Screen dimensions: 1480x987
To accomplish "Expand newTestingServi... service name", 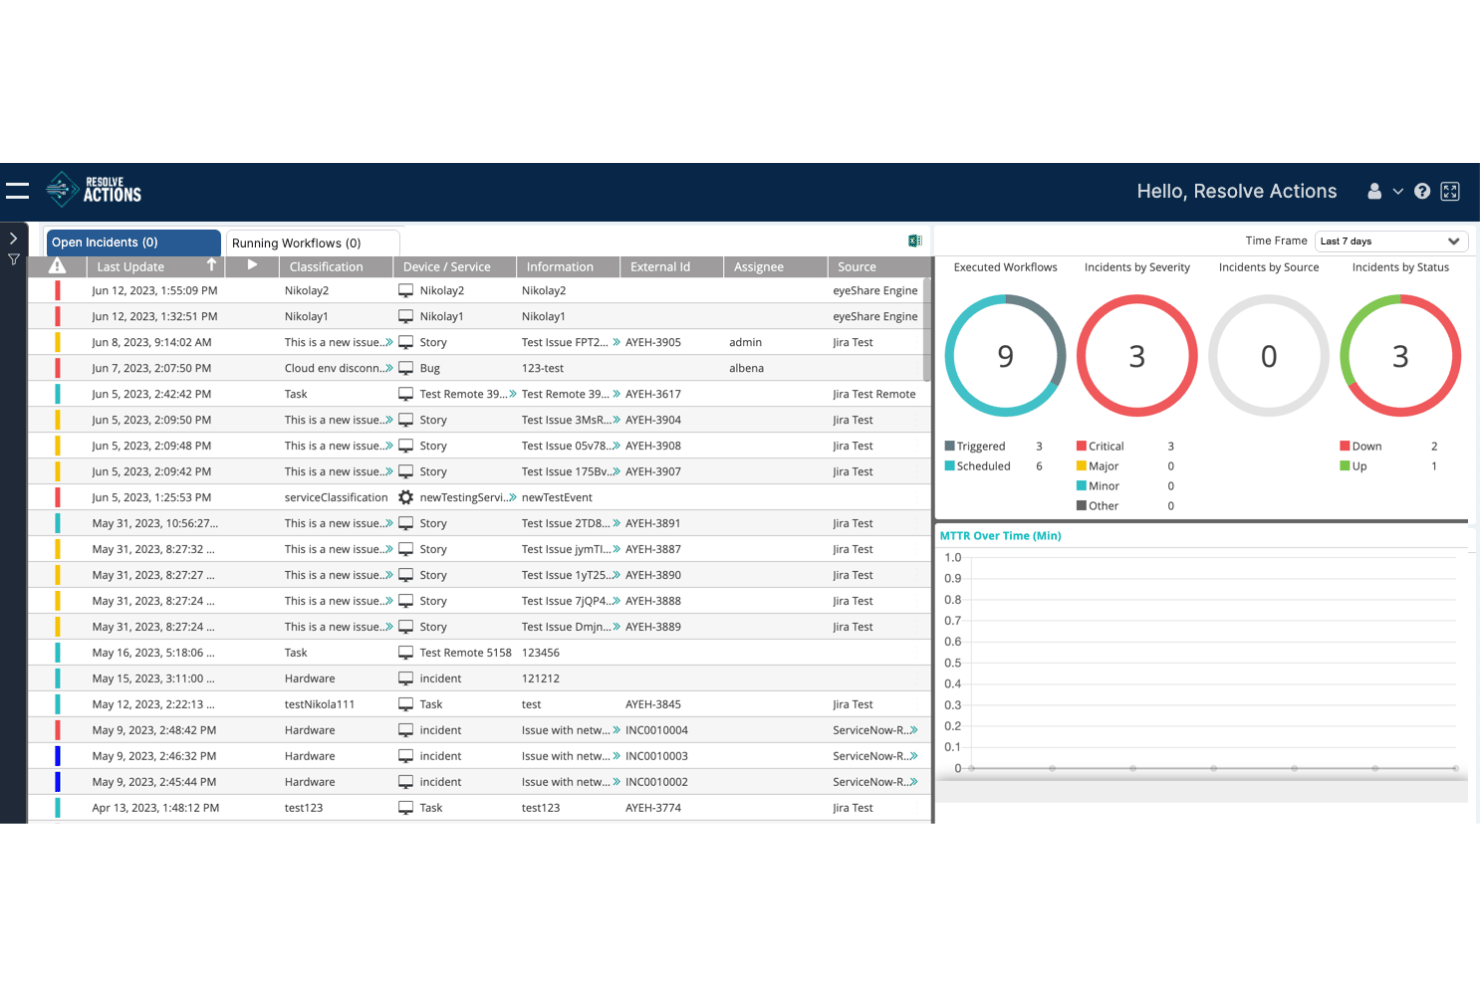I will coord(513,497).
